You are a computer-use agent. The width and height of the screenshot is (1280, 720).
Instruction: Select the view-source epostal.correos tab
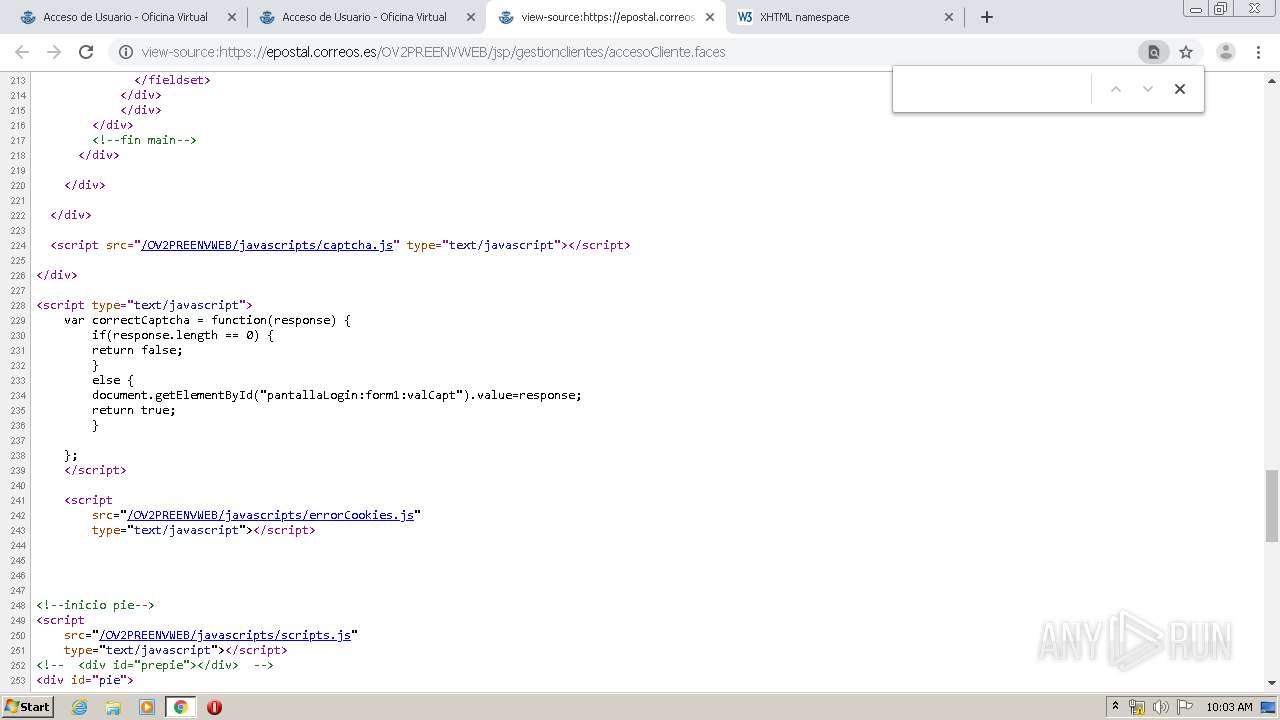605,17
